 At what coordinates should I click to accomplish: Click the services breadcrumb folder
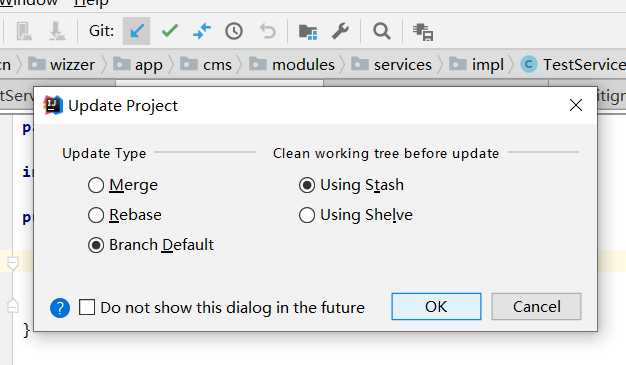coord(391,65)
